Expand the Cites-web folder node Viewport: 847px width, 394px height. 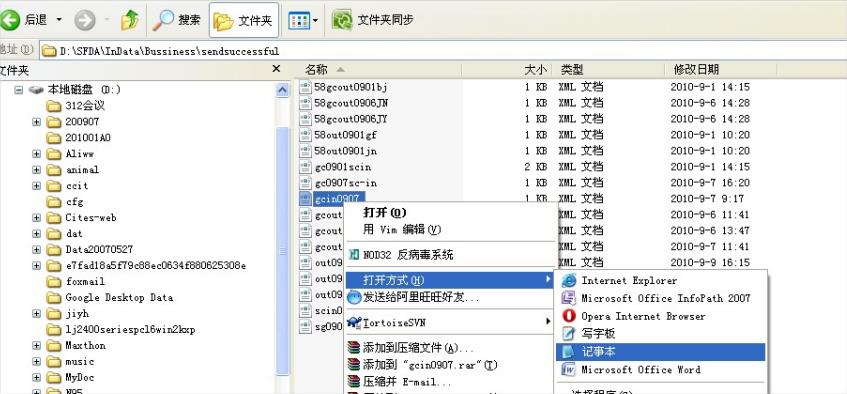click(x=36, y=217)
